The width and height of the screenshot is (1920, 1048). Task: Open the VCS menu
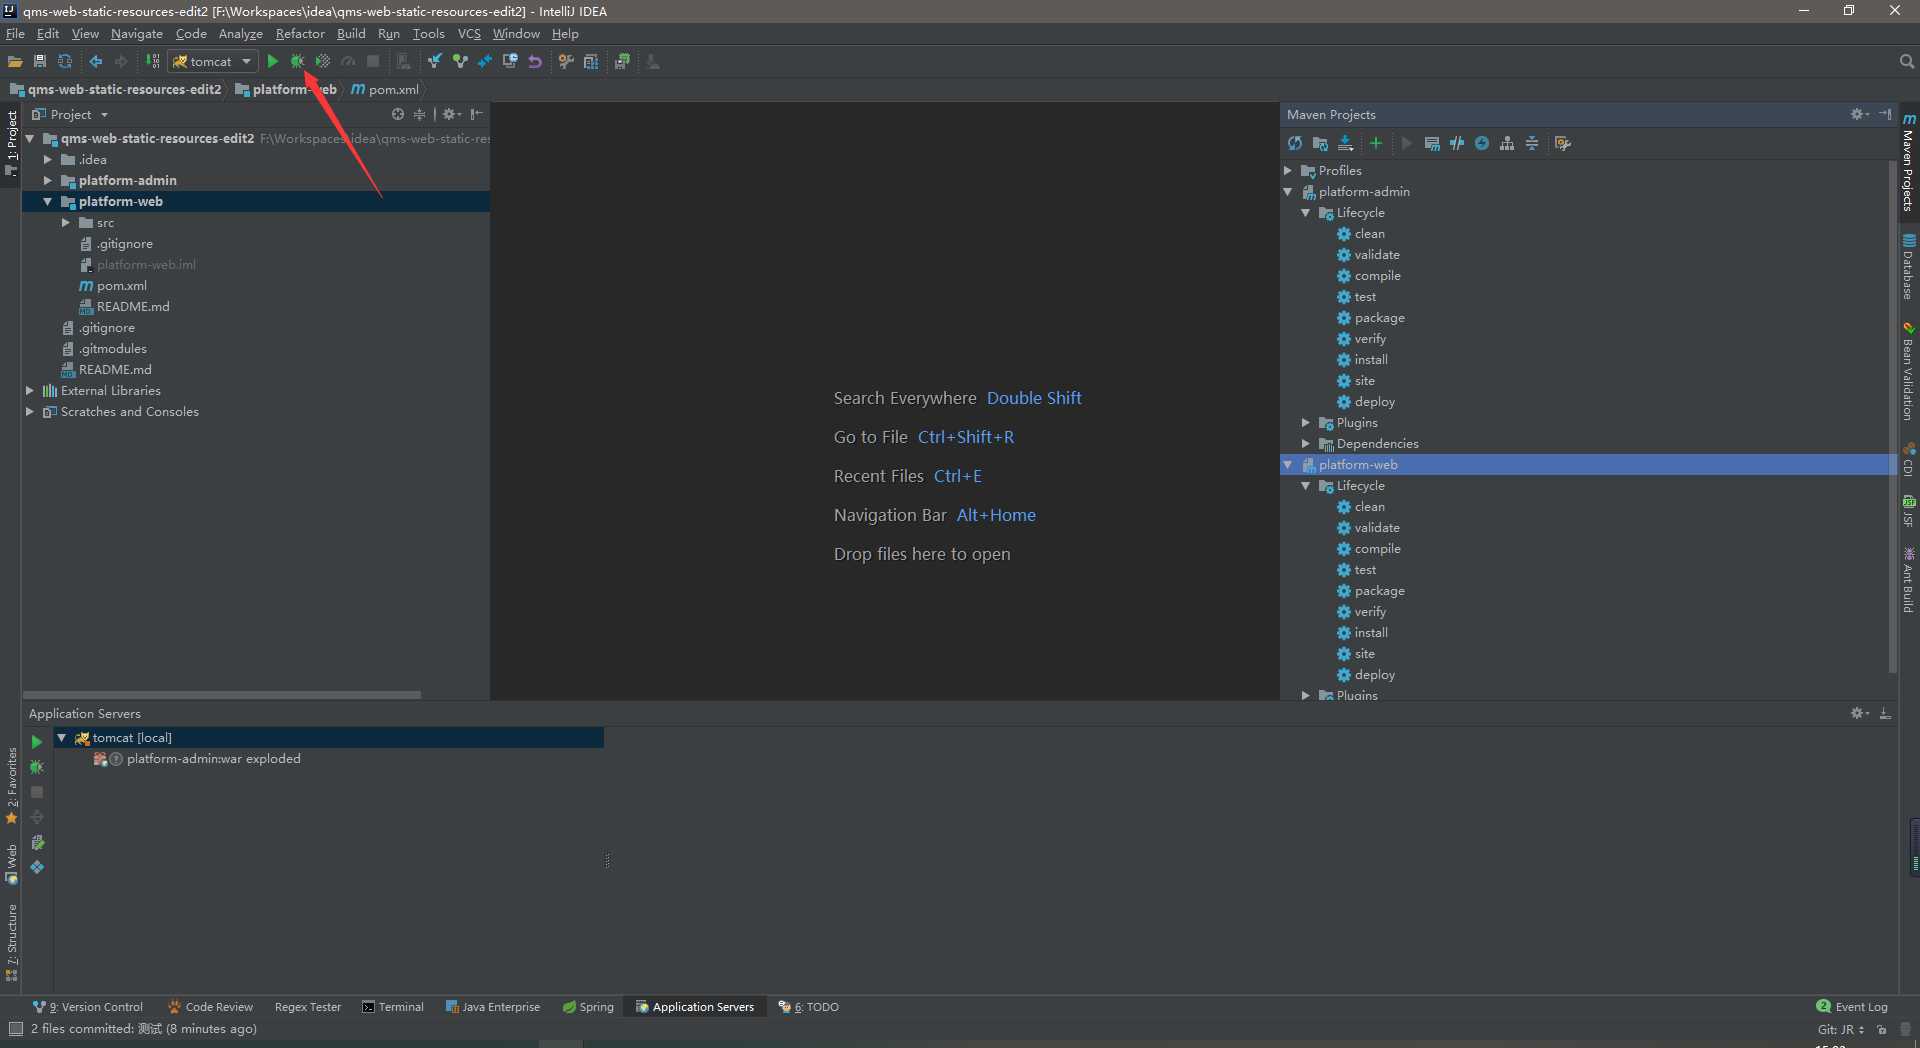pyautogui.click(x=469, y=33)
